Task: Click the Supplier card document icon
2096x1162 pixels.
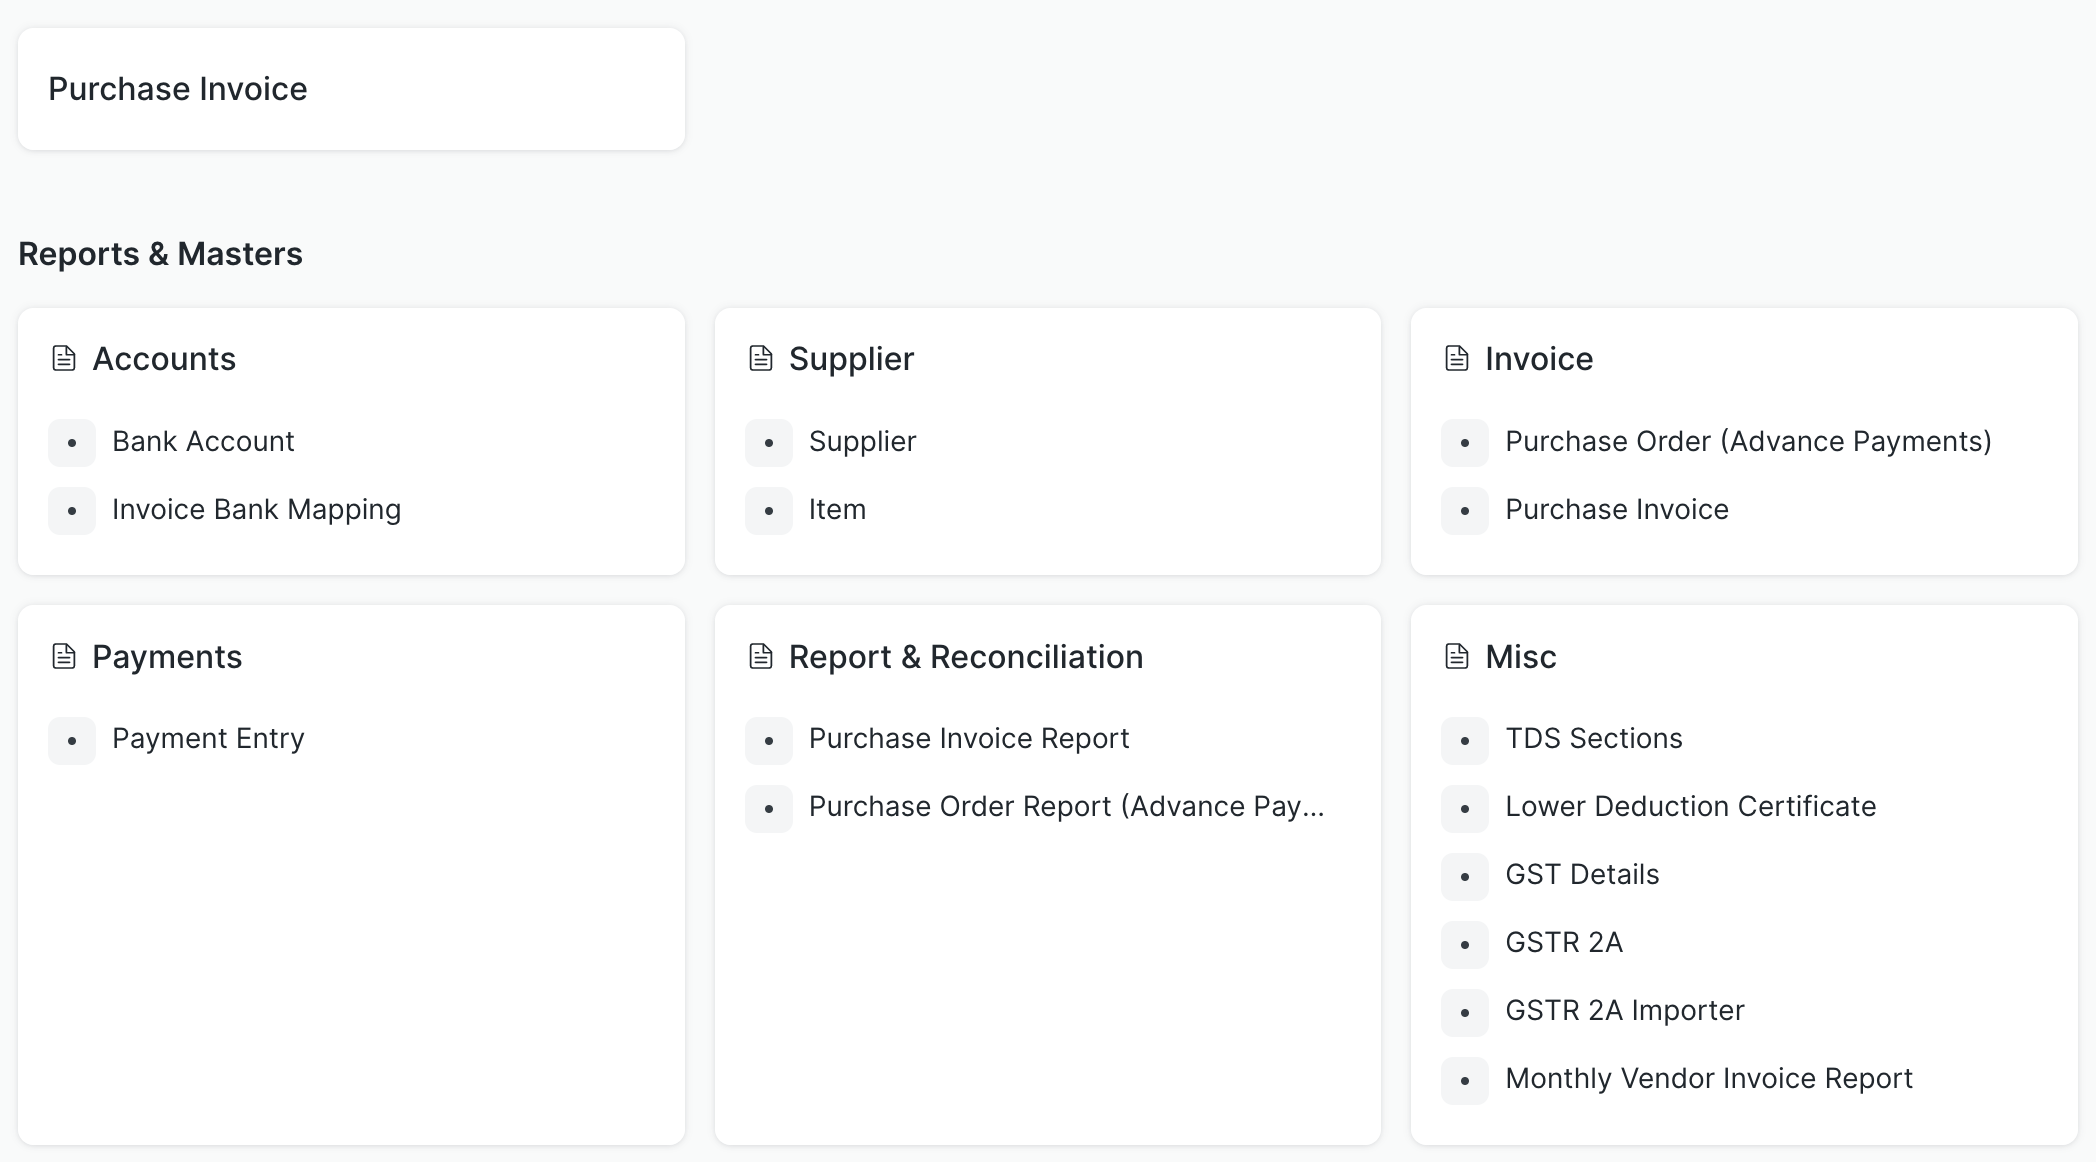Action: click(x=761, y=358)
